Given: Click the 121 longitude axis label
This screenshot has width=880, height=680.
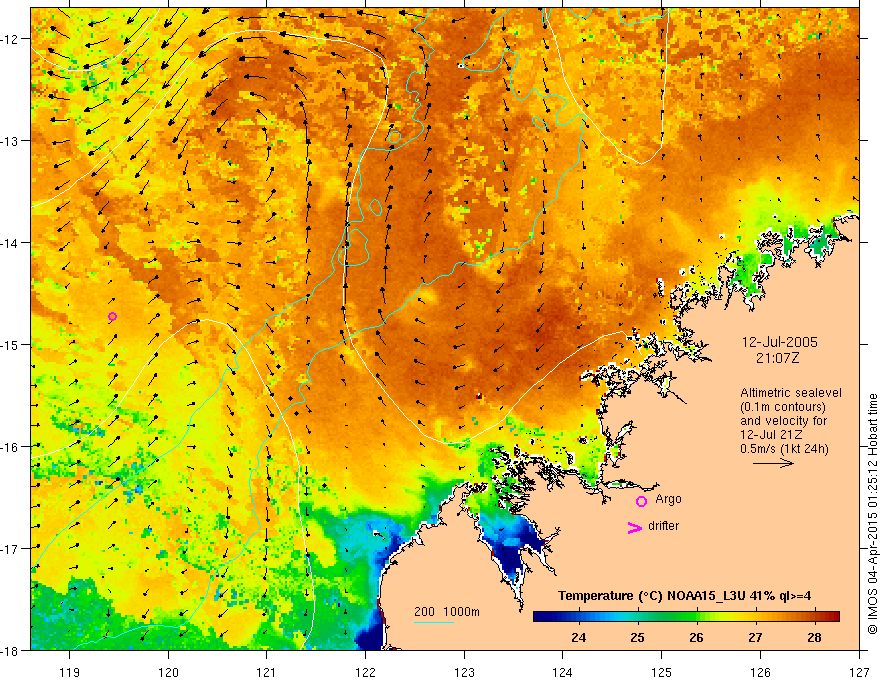Looking at the screenshot, I should point(267,672).
